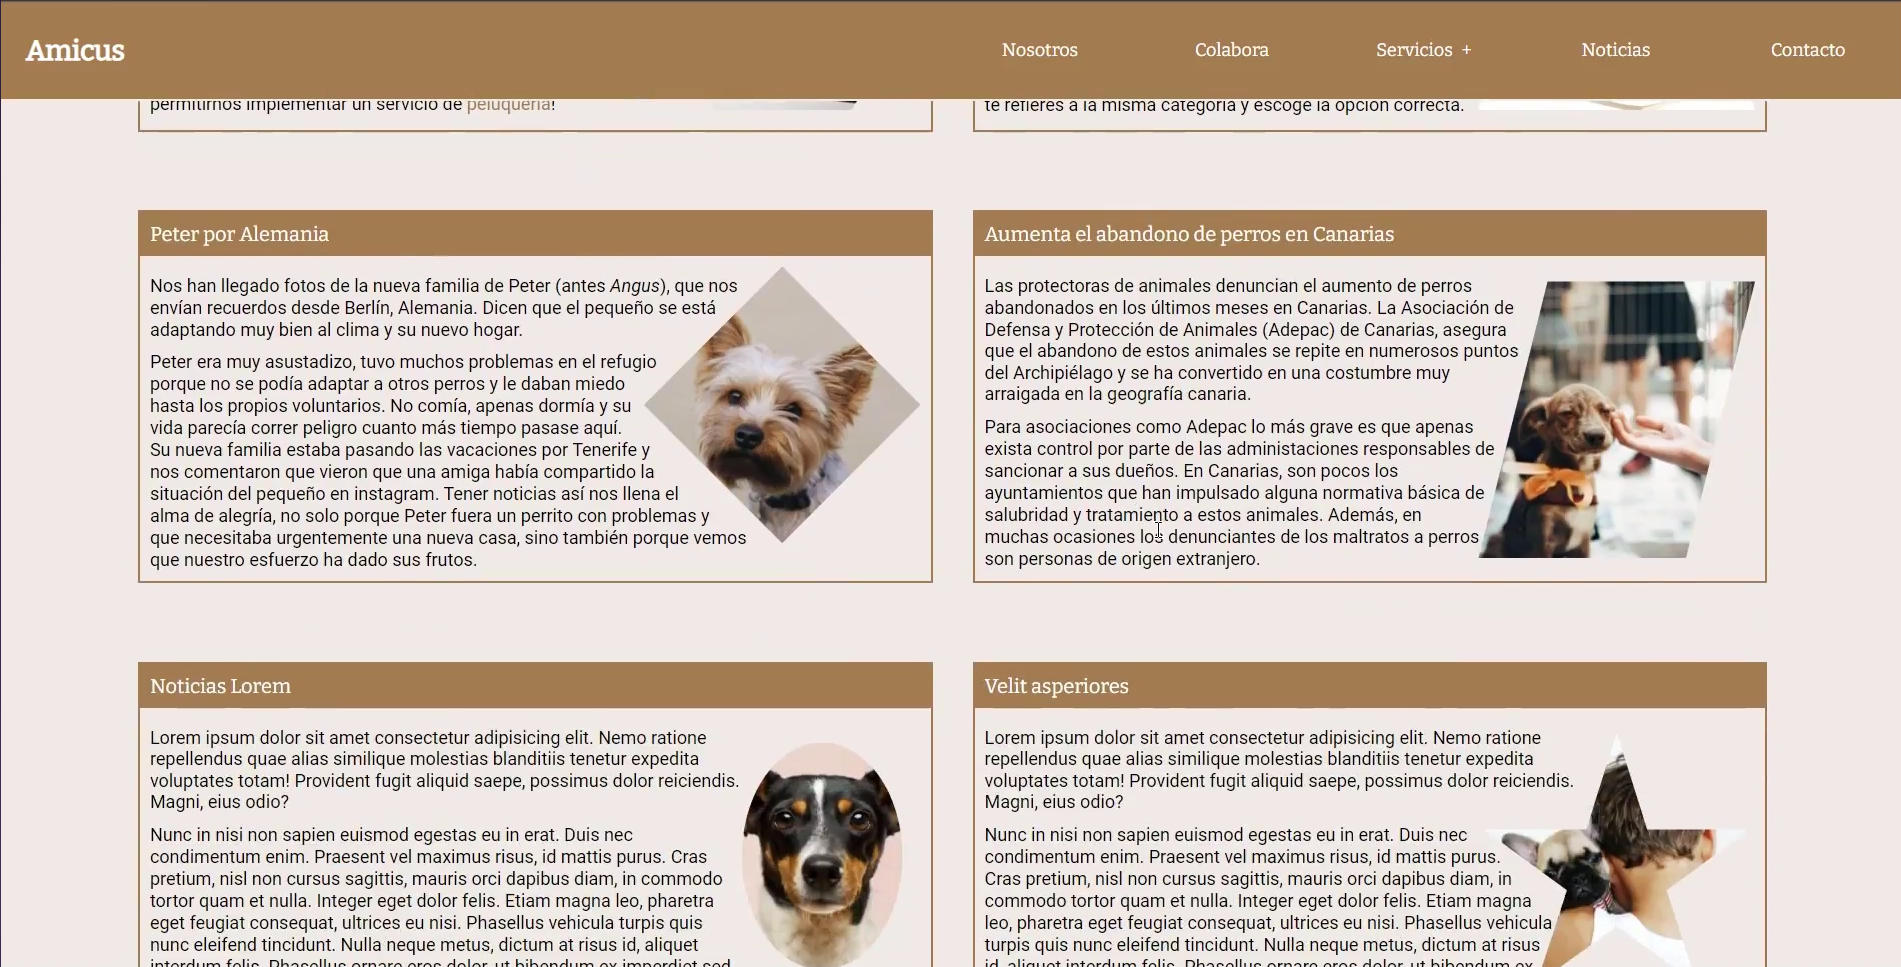
Task: Click the Velit asperiores article header
Action: click(x=1056, y=686)
